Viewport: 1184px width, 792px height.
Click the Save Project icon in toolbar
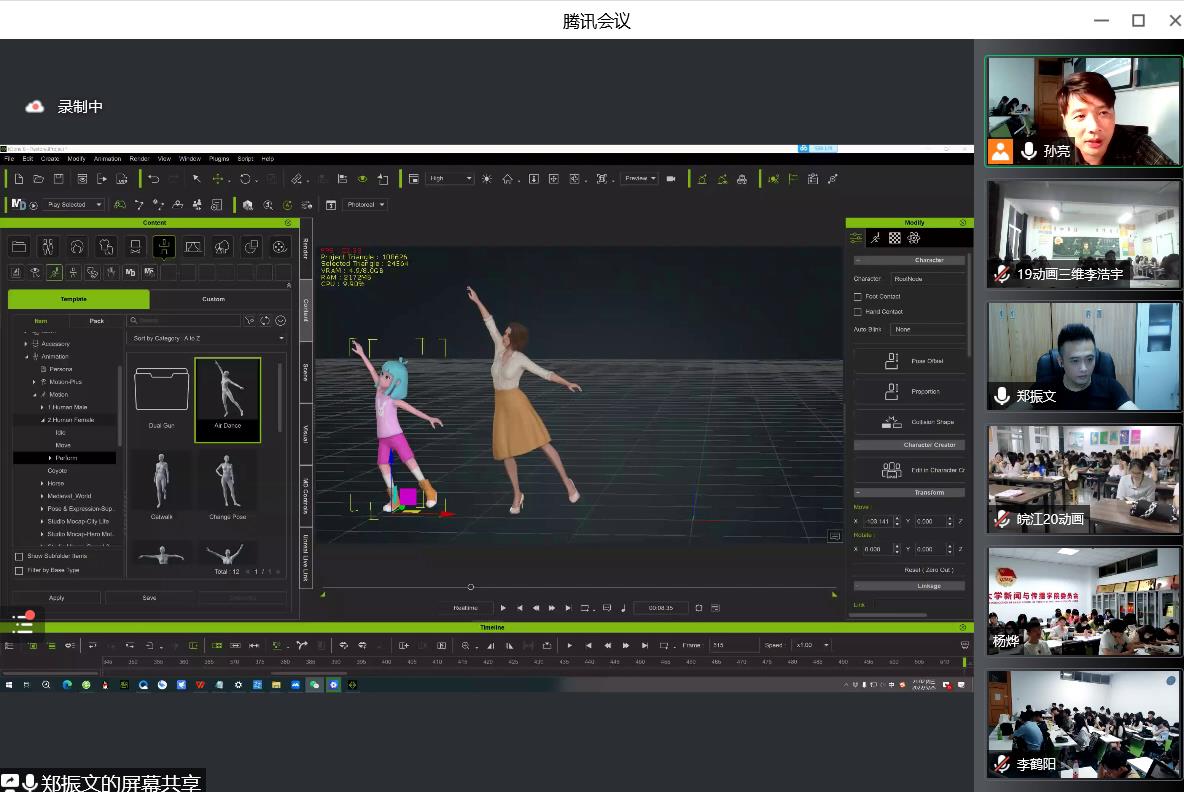coord(59,179)
